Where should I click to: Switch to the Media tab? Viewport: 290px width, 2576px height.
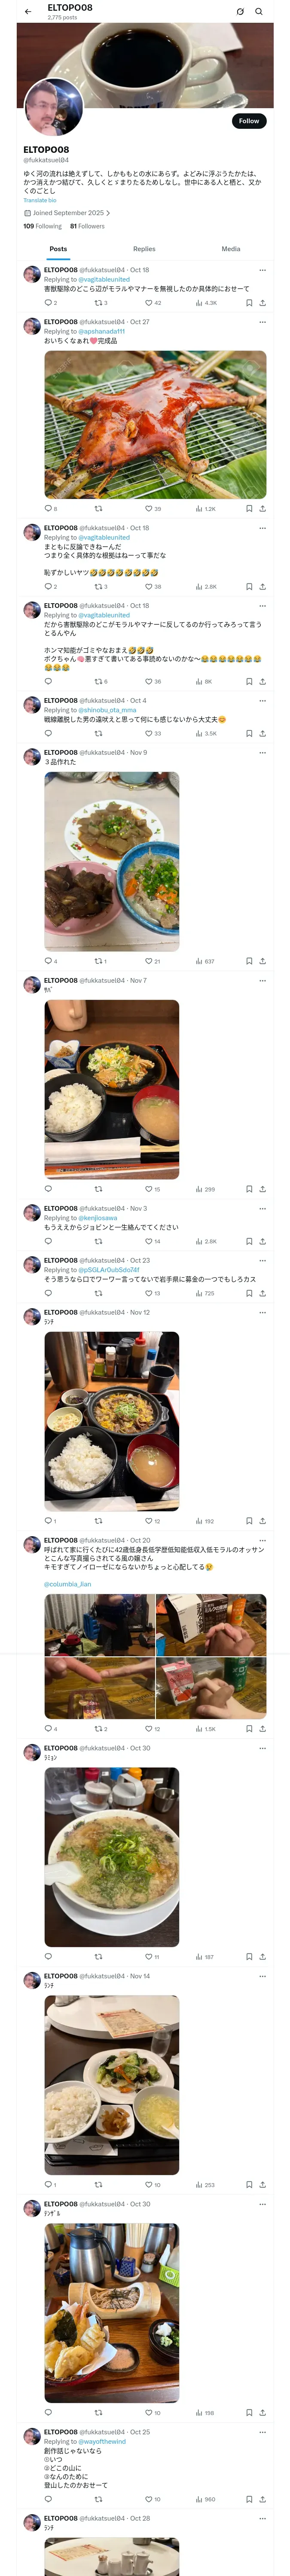[x=231, y=249]
